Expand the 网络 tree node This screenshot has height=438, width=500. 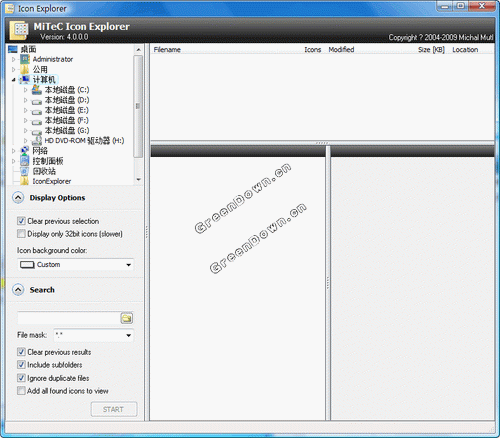point(13,151)
